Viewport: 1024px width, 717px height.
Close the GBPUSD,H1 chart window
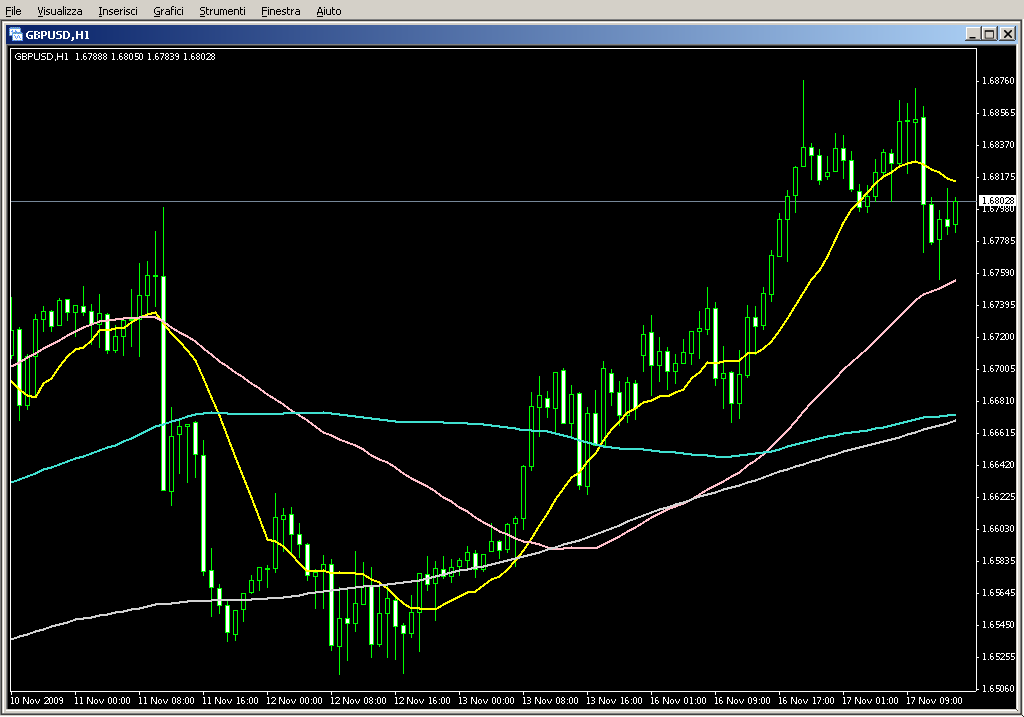click(x=1008, y=34)
